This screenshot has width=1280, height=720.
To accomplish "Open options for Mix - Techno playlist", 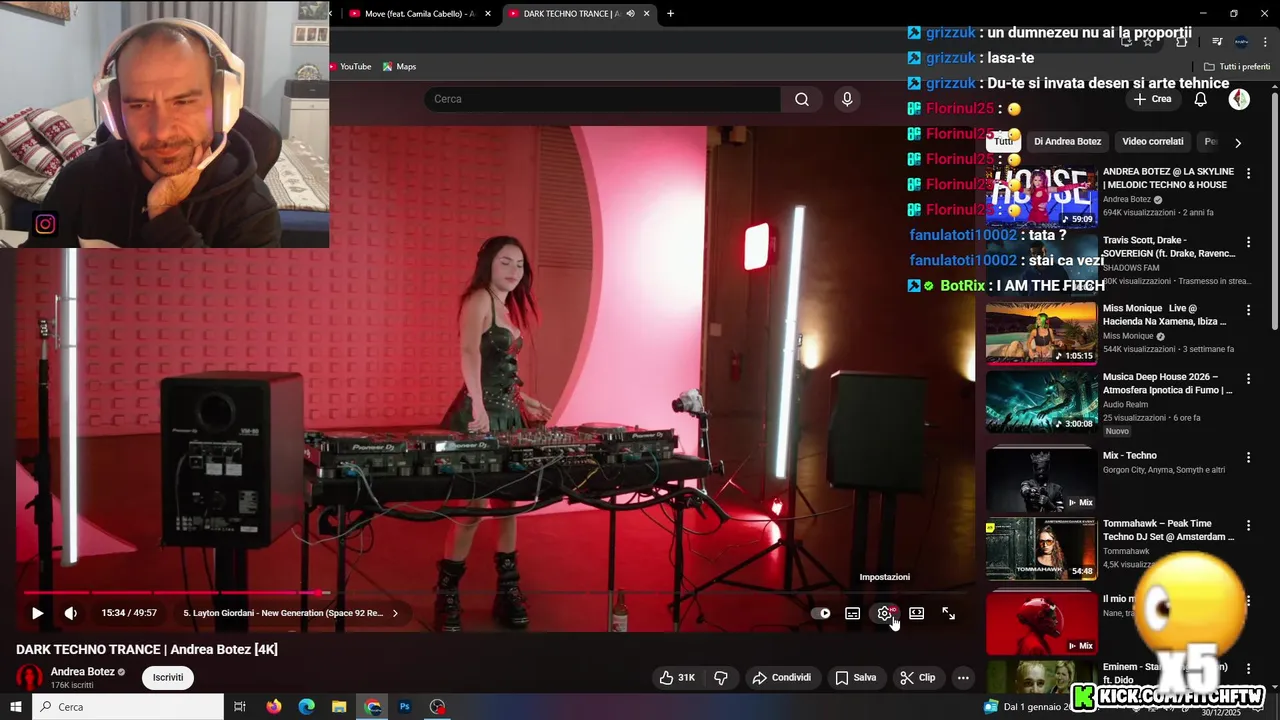I will 1248,457.
